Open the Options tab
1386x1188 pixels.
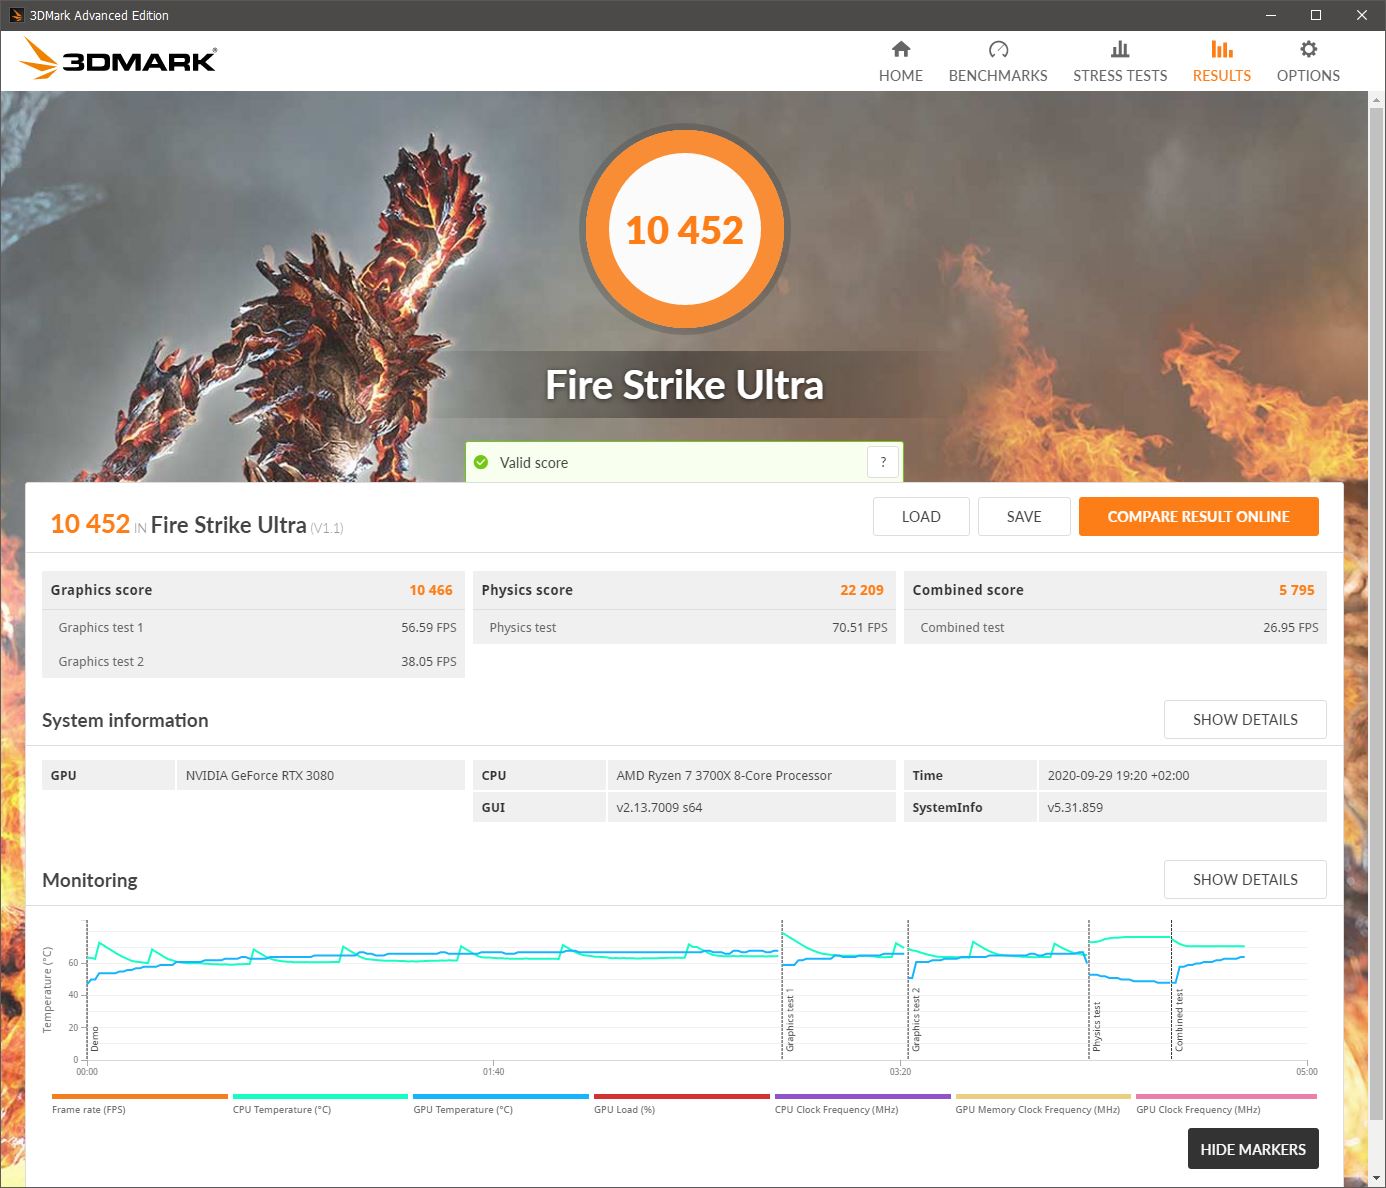point(1308,62)
